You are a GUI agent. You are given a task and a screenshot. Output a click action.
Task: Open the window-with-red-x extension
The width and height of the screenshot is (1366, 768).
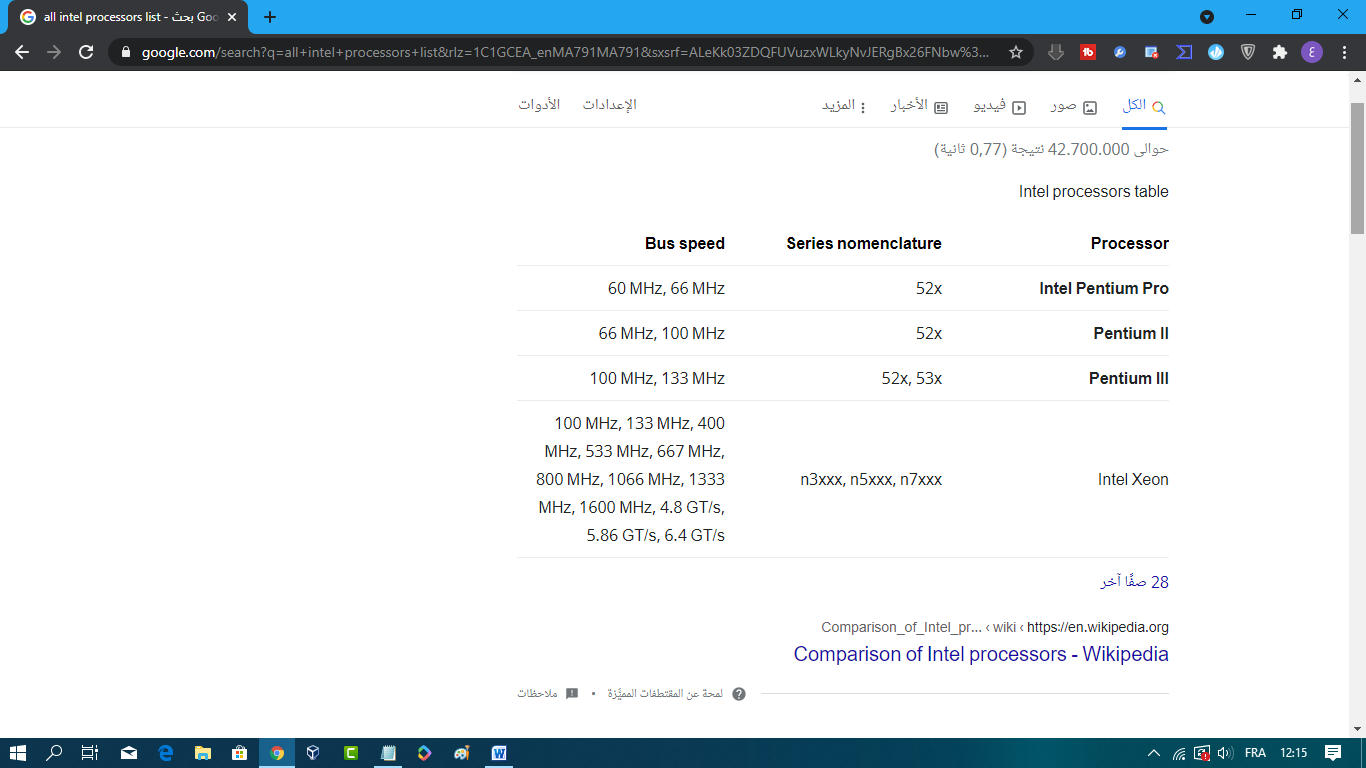click(x=1152, y=52)
